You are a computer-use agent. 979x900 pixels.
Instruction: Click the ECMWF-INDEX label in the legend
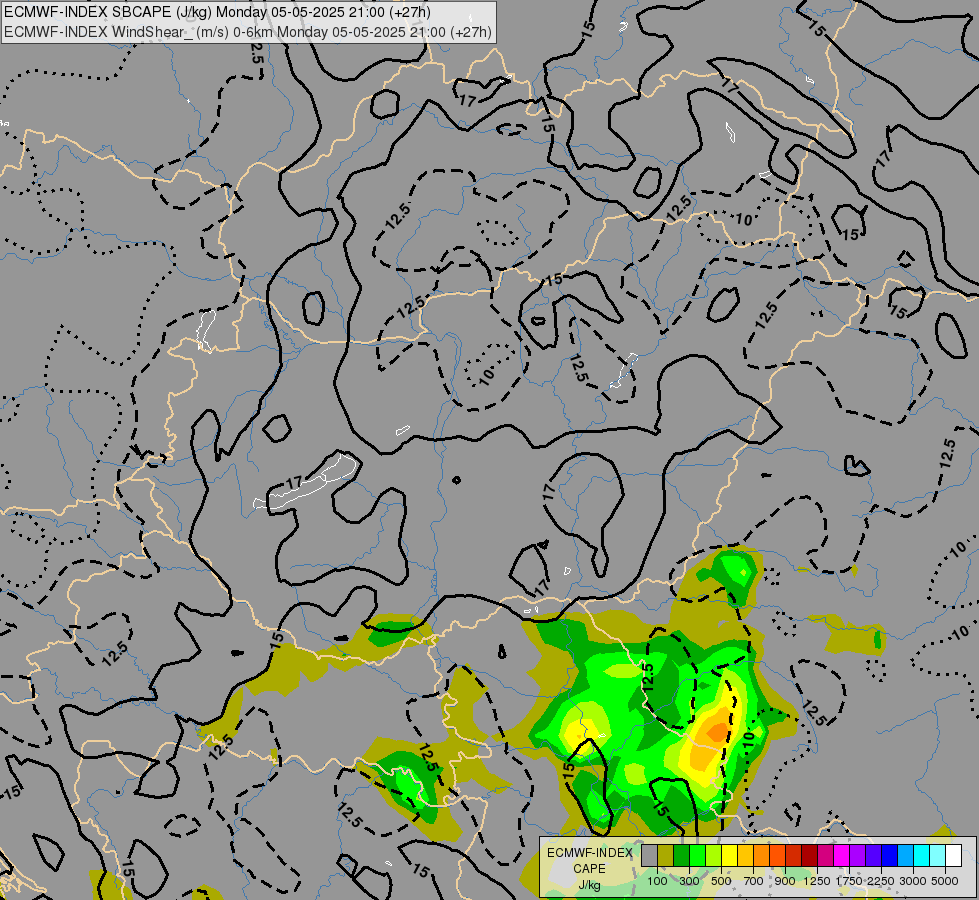589,853
